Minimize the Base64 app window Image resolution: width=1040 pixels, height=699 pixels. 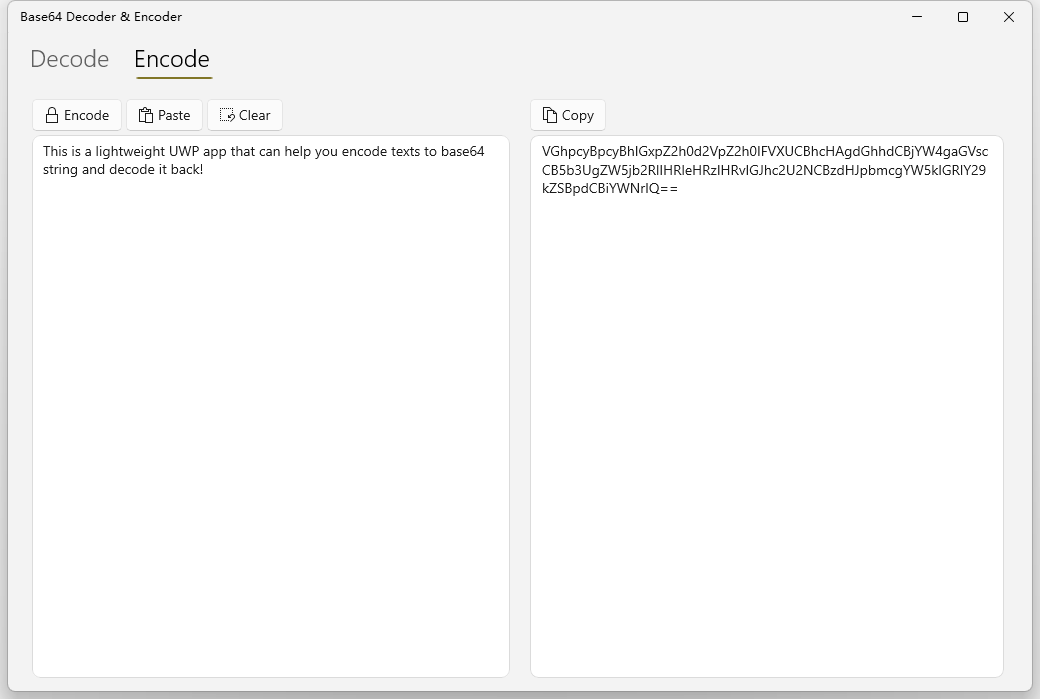(917, 17)
